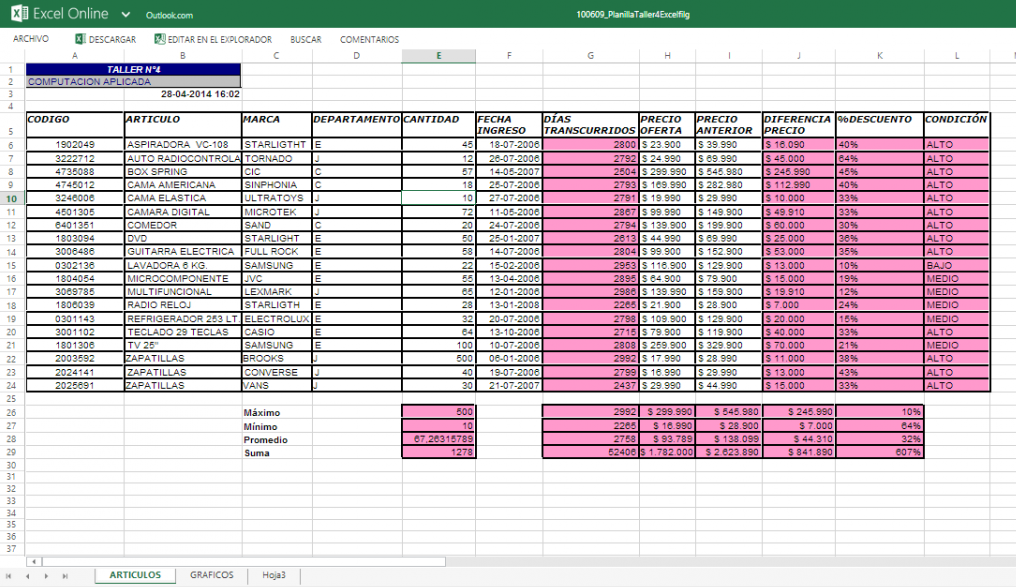Go to the Outlook.com link
Image resolution: width=1016 pixels, height=587 pixels.
(x=169, y=15)
